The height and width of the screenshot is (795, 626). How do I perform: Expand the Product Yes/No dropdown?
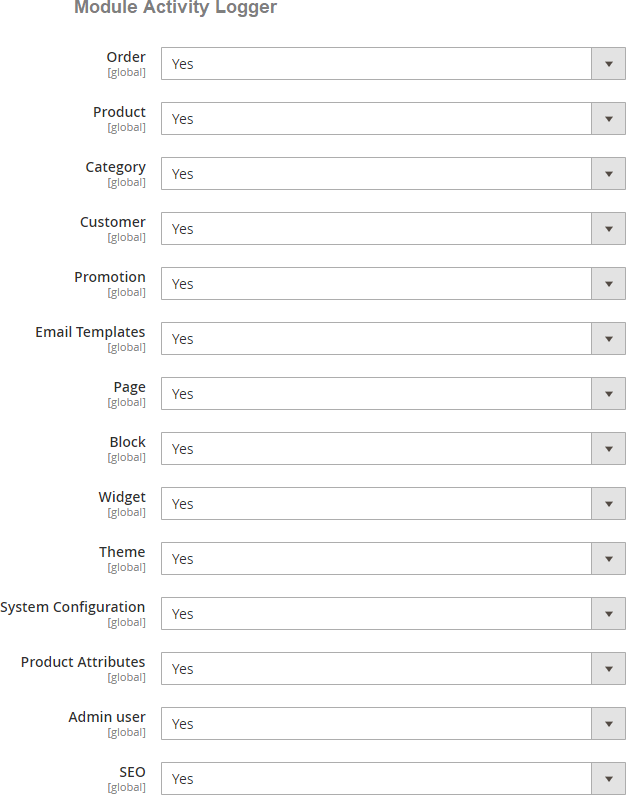click(x=392, y=119)
